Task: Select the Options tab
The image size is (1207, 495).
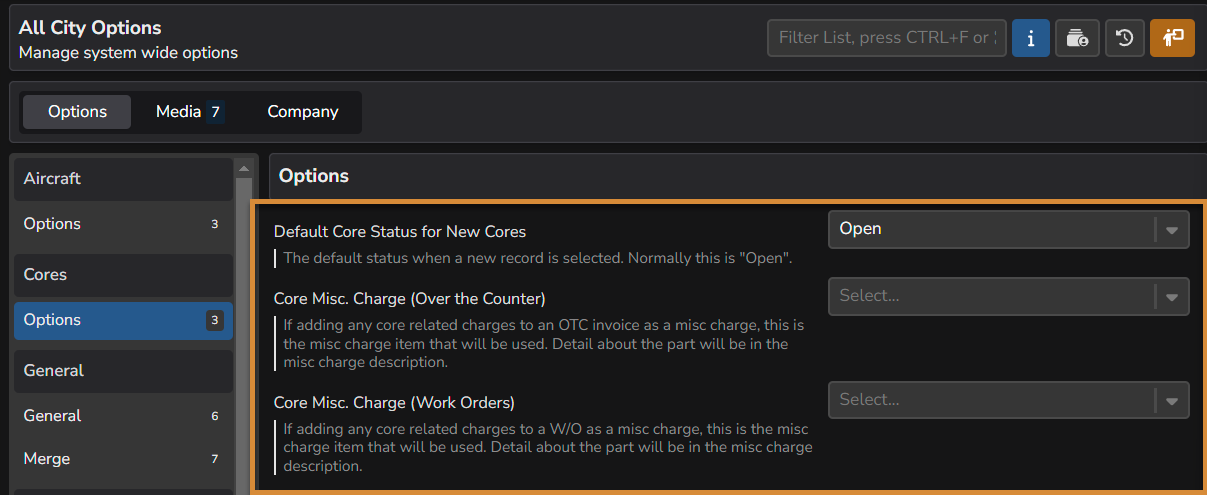Action: coord(77,112)
